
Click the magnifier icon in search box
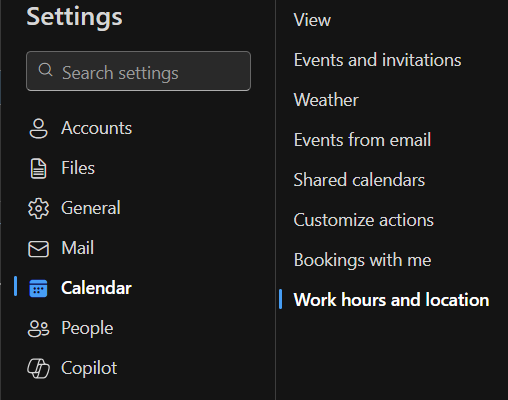click(45, 70)
